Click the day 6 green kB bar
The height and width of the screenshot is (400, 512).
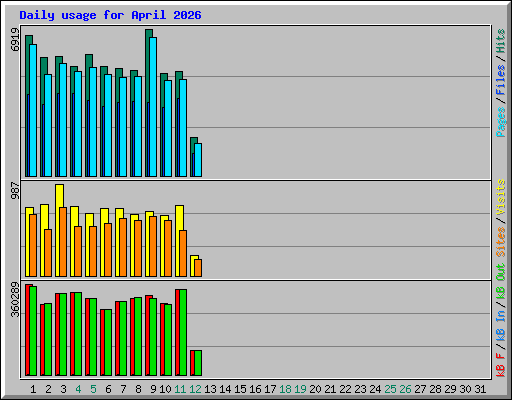tap(108, 343)
